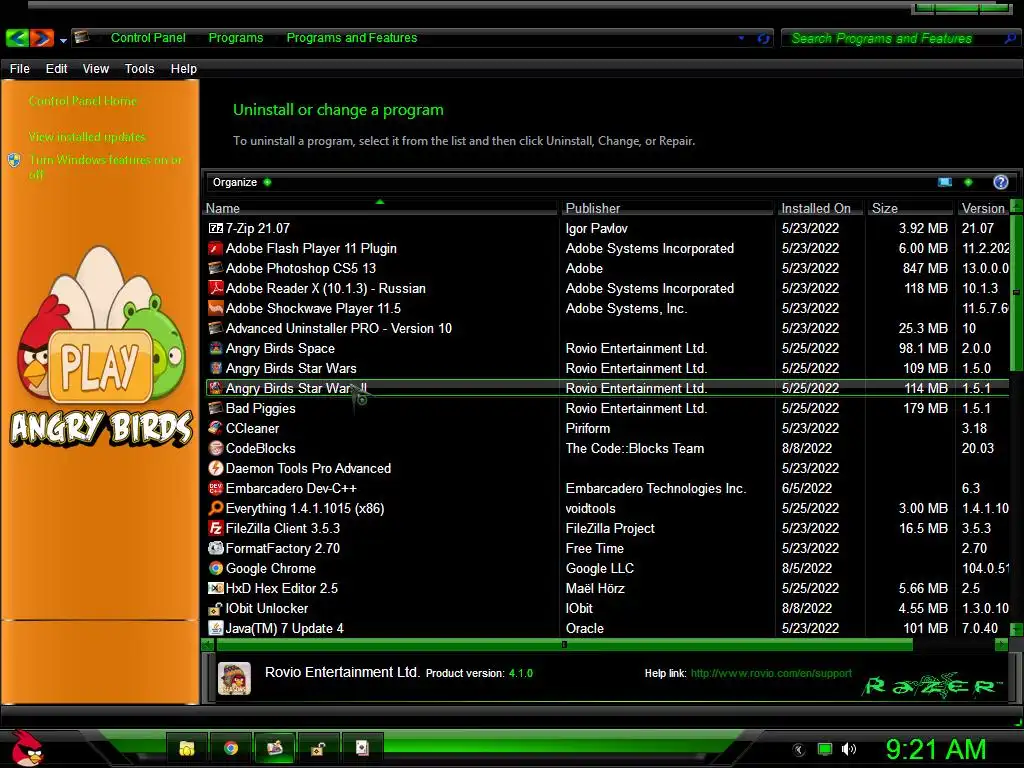
Task: Open the Edit menu
Action: click(56, 69)
